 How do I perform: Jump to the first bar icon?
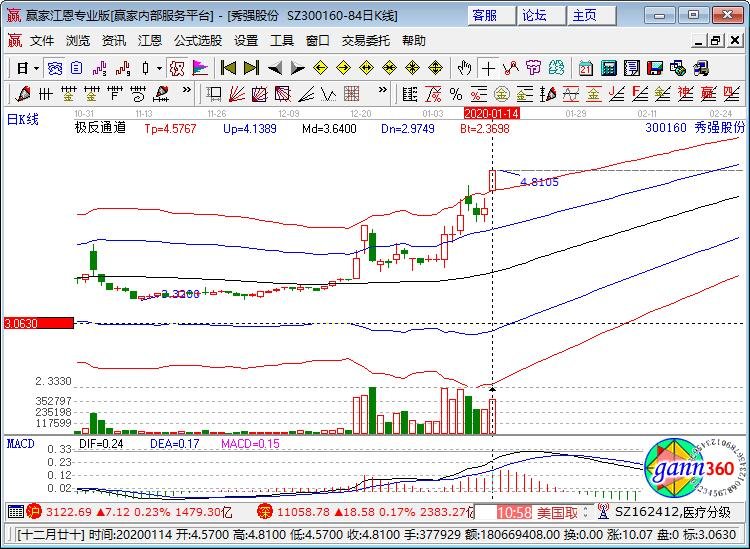pyautogui.click(x=228, y=68)
